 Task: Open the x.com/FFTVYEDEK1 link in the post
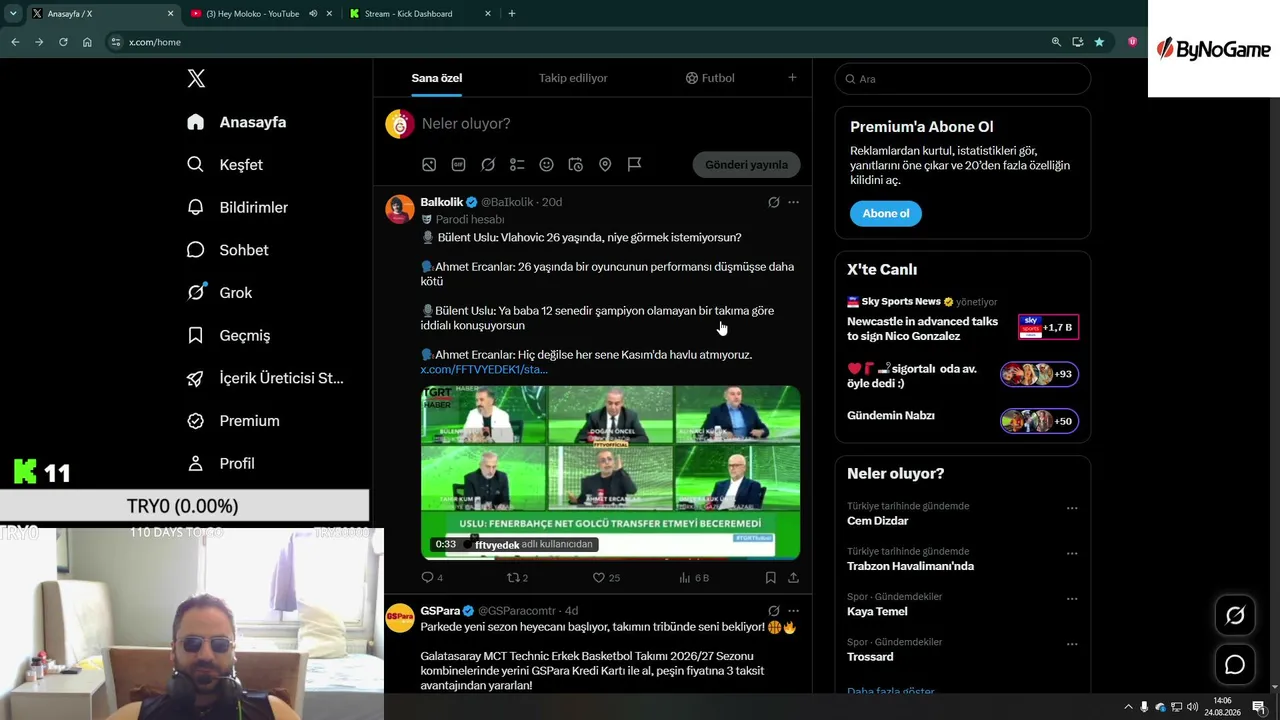[484, 370]
